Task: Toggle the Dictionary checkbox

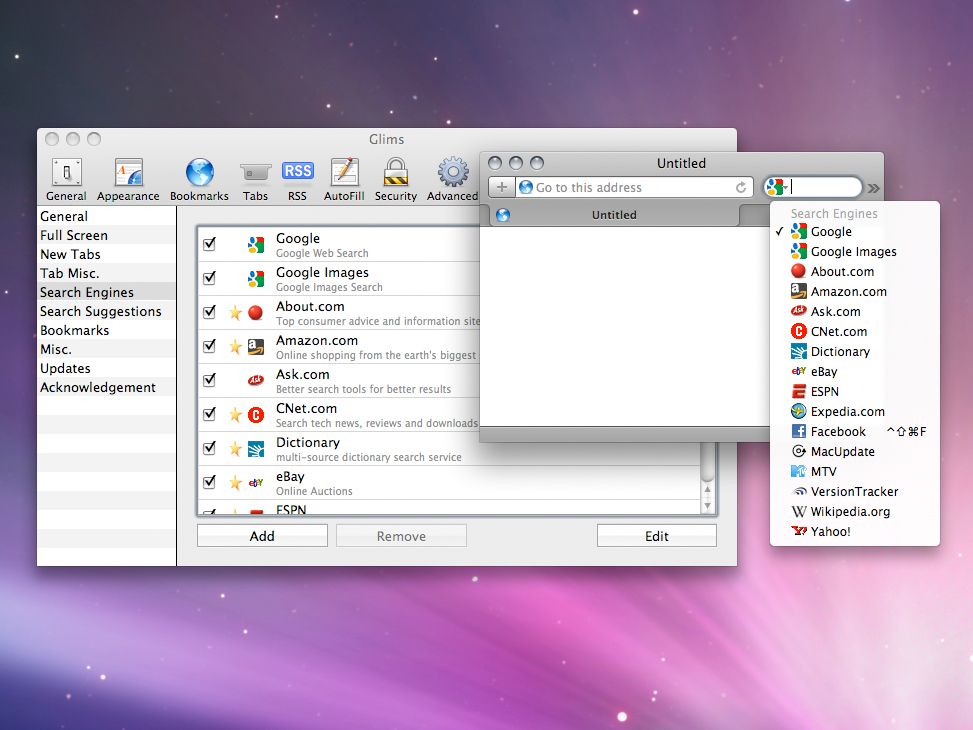Action: (210, 448)
